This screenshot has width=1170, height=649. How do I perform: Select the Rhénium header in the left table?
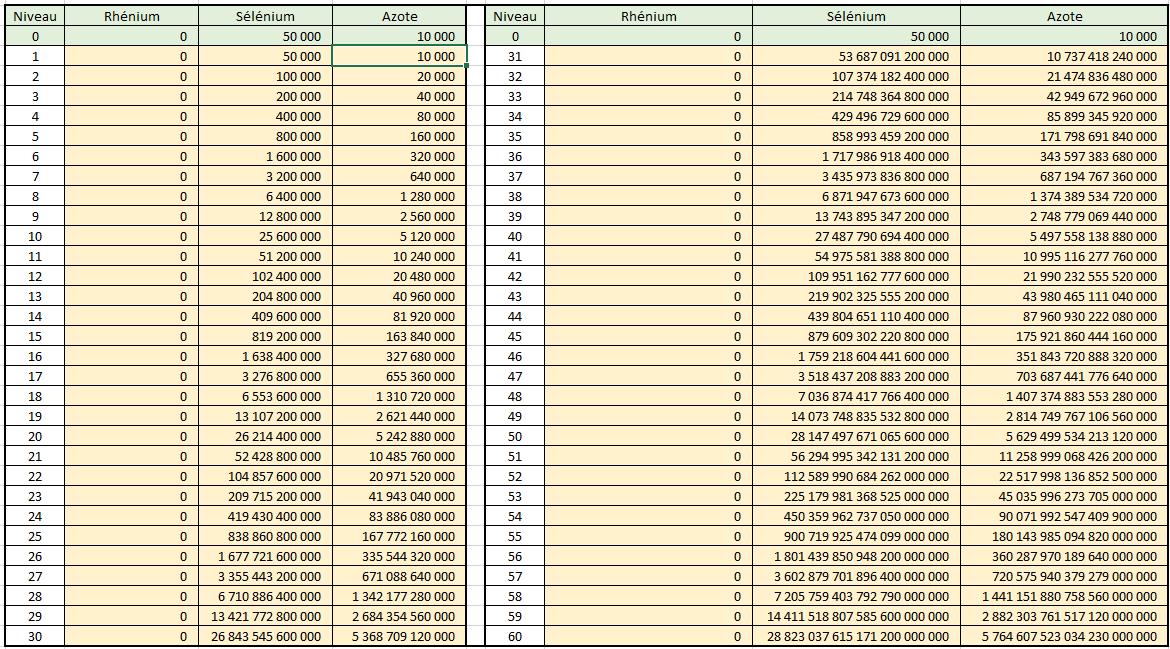131,16
